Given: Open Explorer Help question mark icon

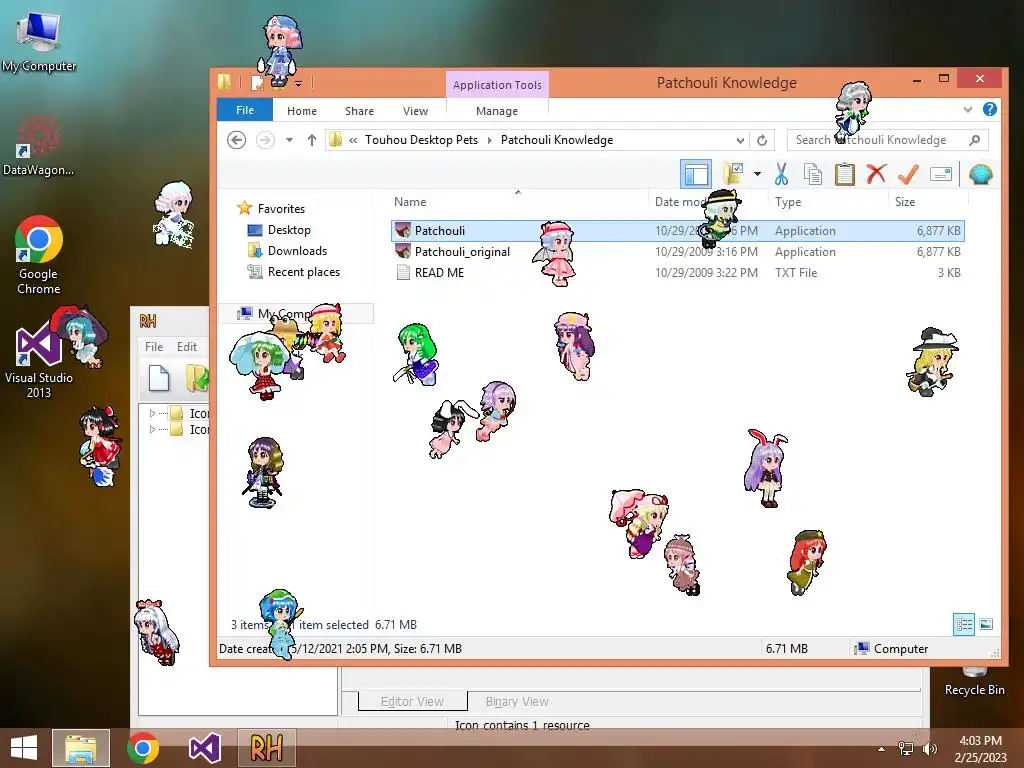Looking at the screenshot, I should coord(990,109).
